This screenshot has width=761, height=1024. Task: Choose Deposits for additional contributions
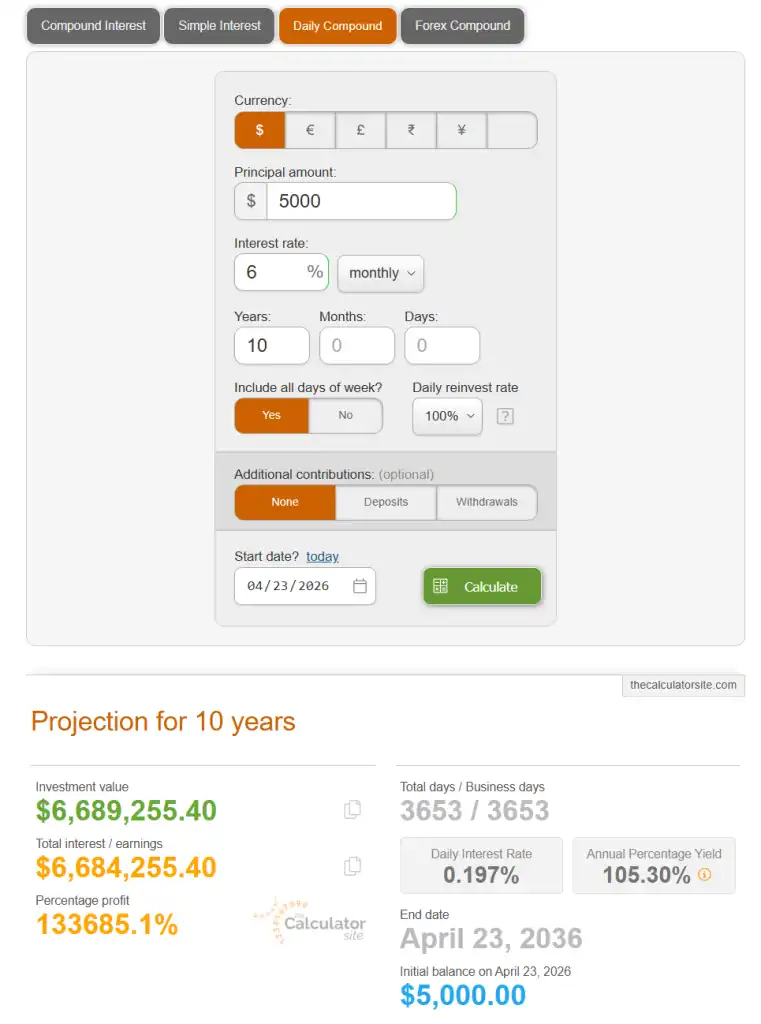click(x=386, y=502)
